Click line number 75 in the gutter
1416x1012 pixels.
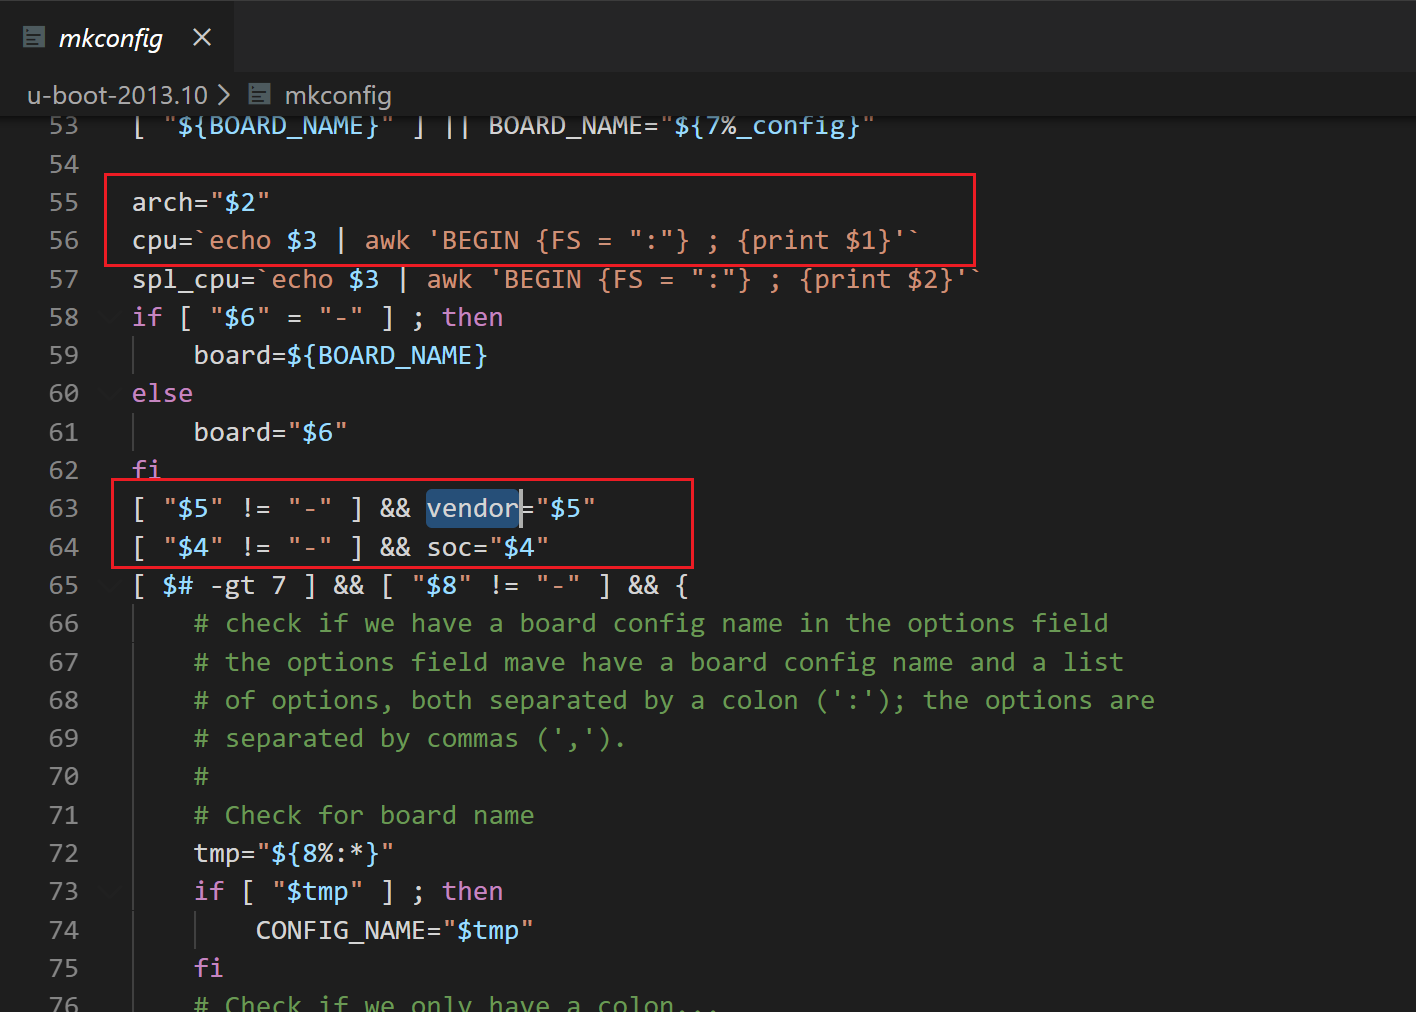64,969
